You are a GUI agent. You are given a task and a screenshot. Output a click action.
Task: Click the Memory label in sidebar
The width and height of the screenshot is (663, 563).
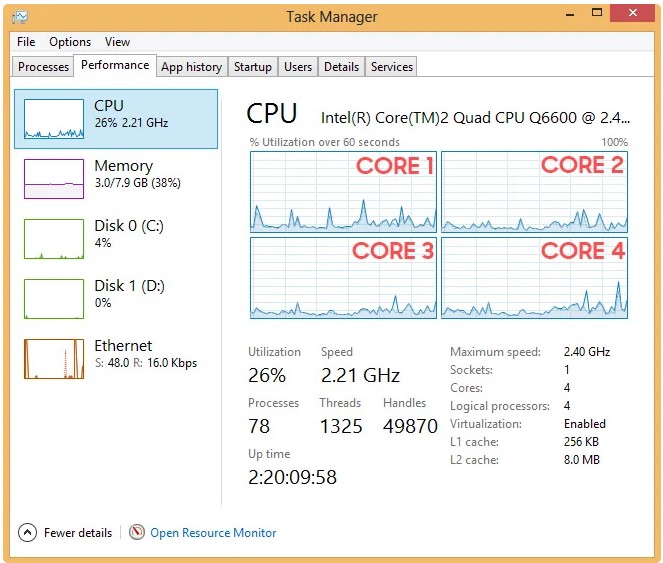tap(123, 166)
